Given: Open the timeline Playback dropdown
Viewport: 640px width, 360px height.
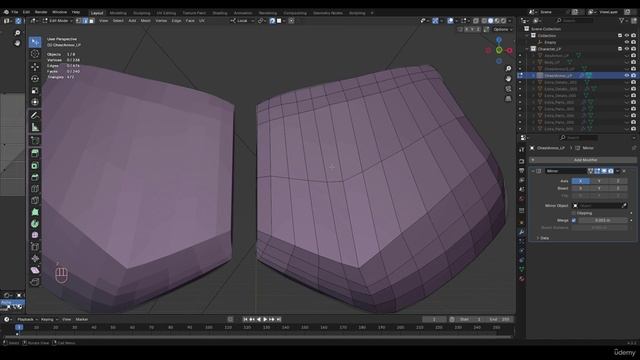Looking at the screenshot, I should point(27,319).
